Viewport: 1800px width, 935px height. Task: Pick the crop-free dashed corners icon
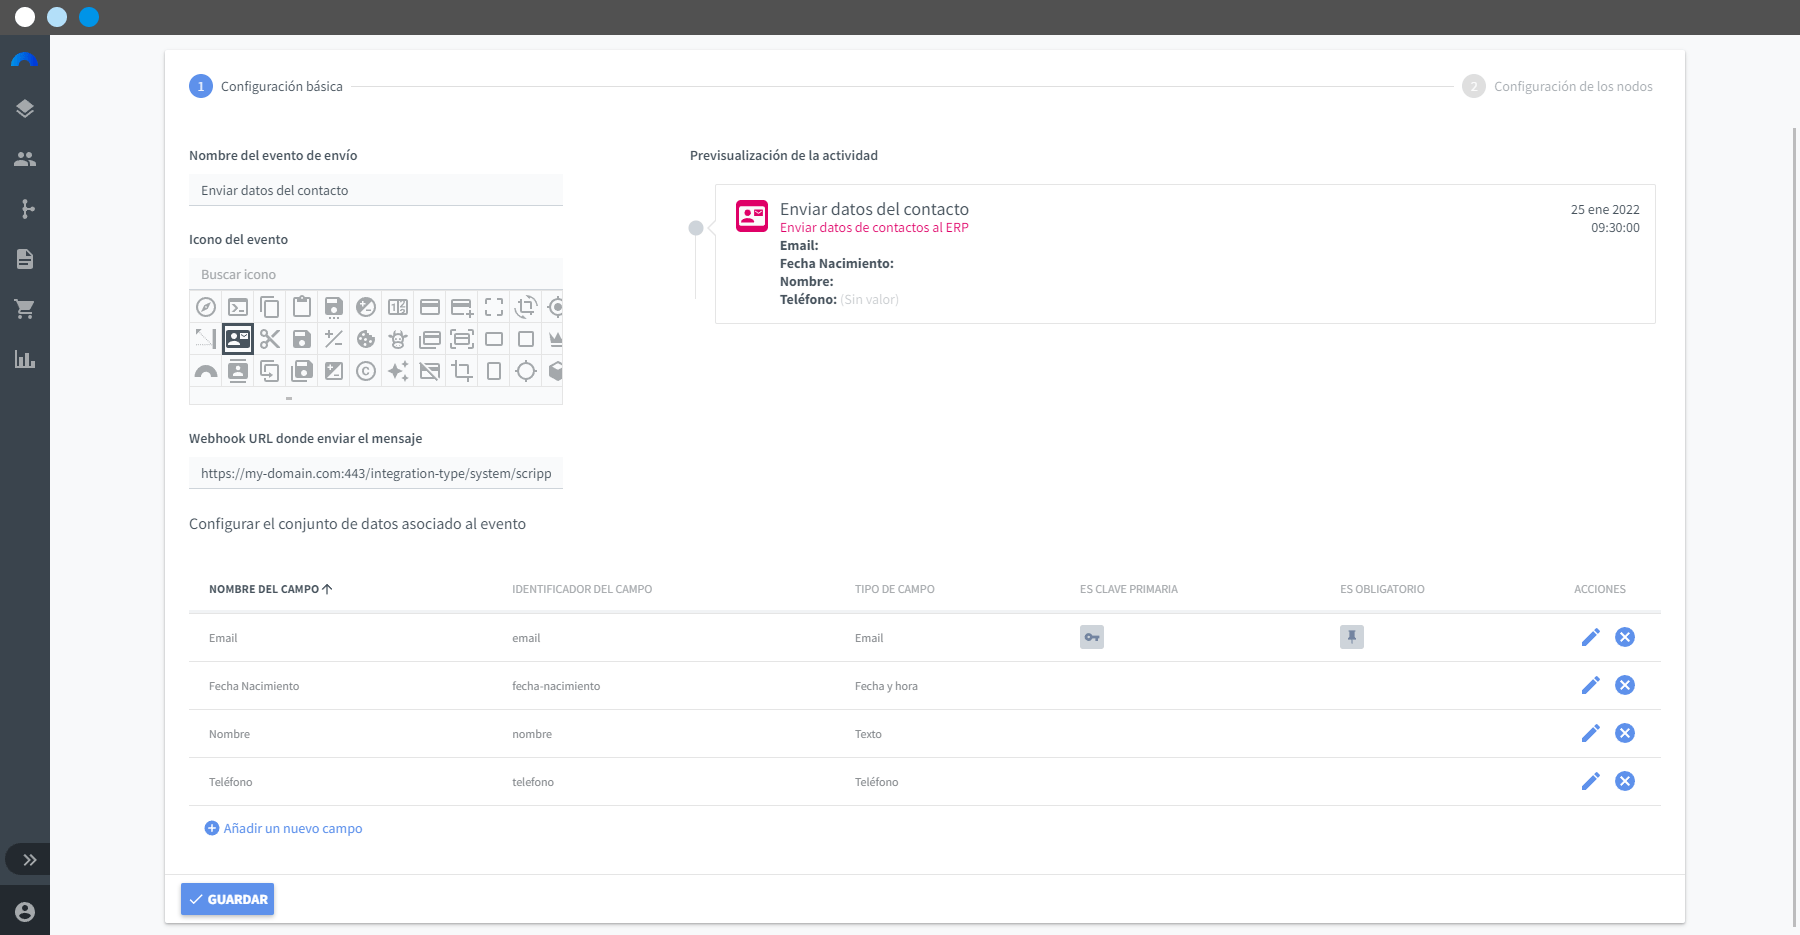click(x=494, y=307)
